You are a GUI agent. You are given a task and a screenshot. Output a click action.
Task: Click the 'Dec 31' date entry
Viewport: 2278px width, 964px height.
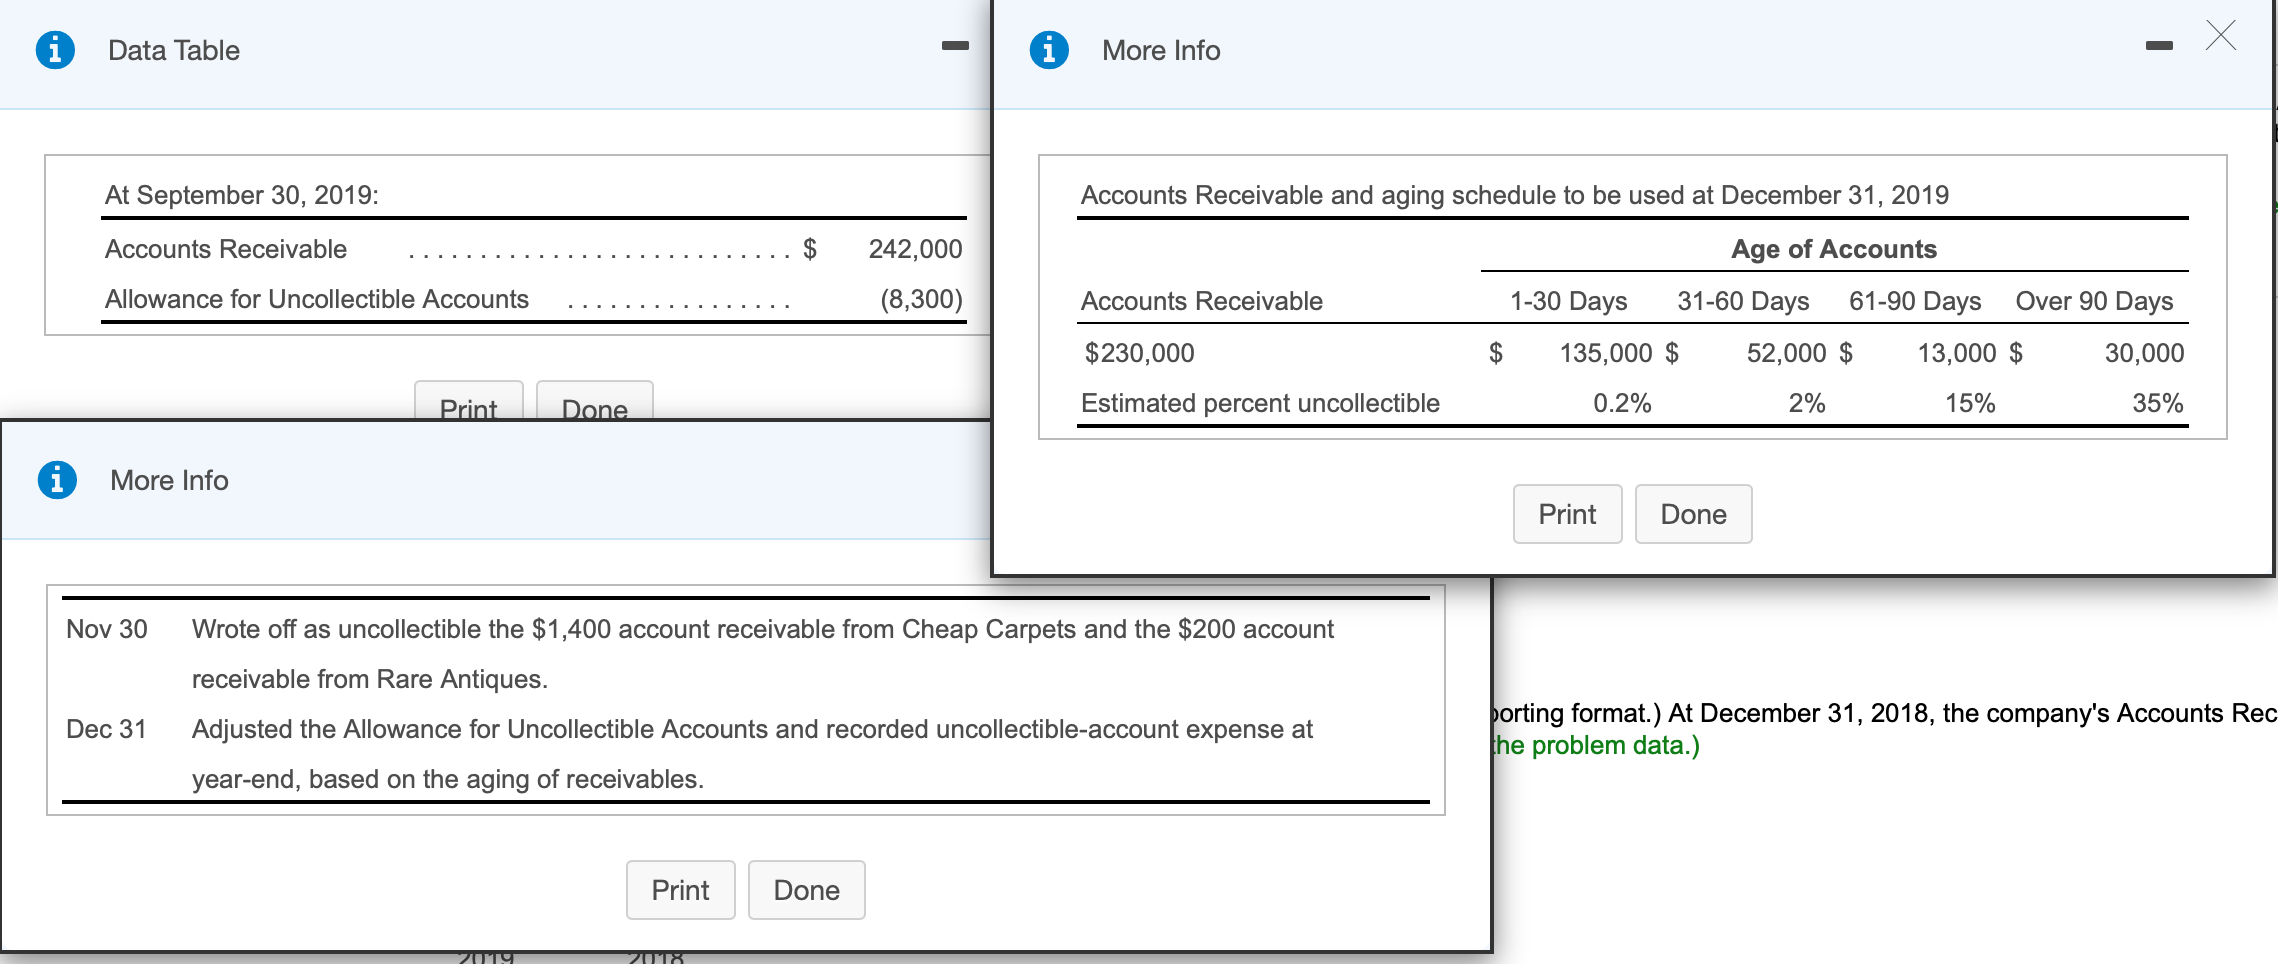[106, 729]
